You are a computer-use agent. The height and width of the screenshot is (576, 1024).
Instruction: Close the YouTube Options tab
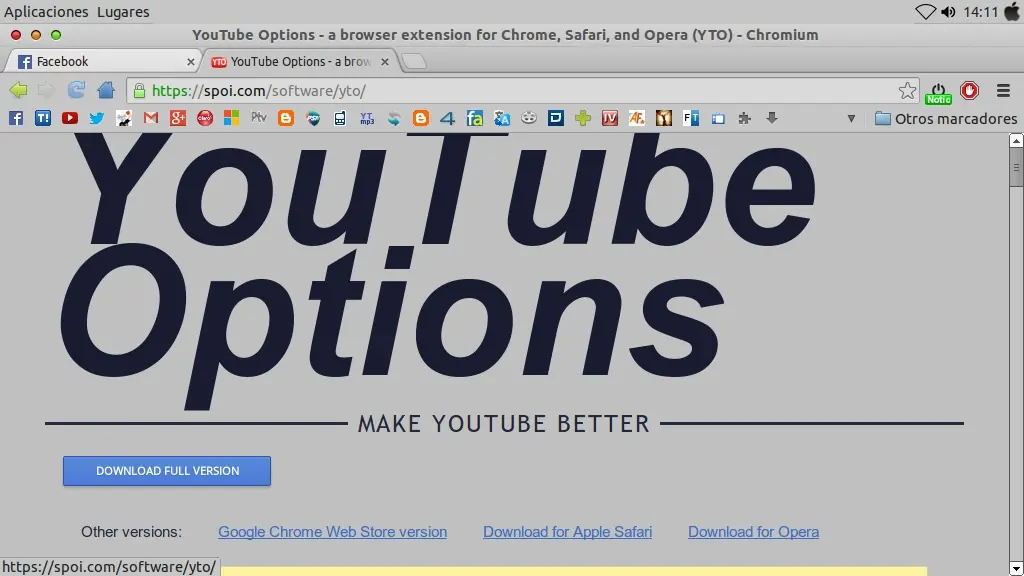pyautogui.click(x=385, y=61)
